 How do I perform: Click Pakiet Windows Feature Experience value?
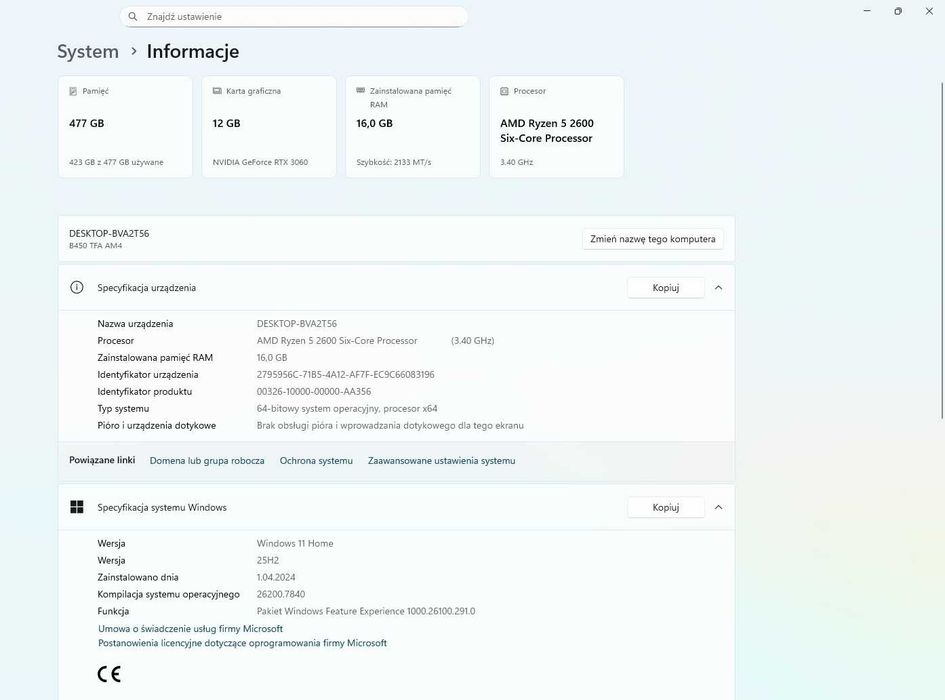tap(366, 611)
